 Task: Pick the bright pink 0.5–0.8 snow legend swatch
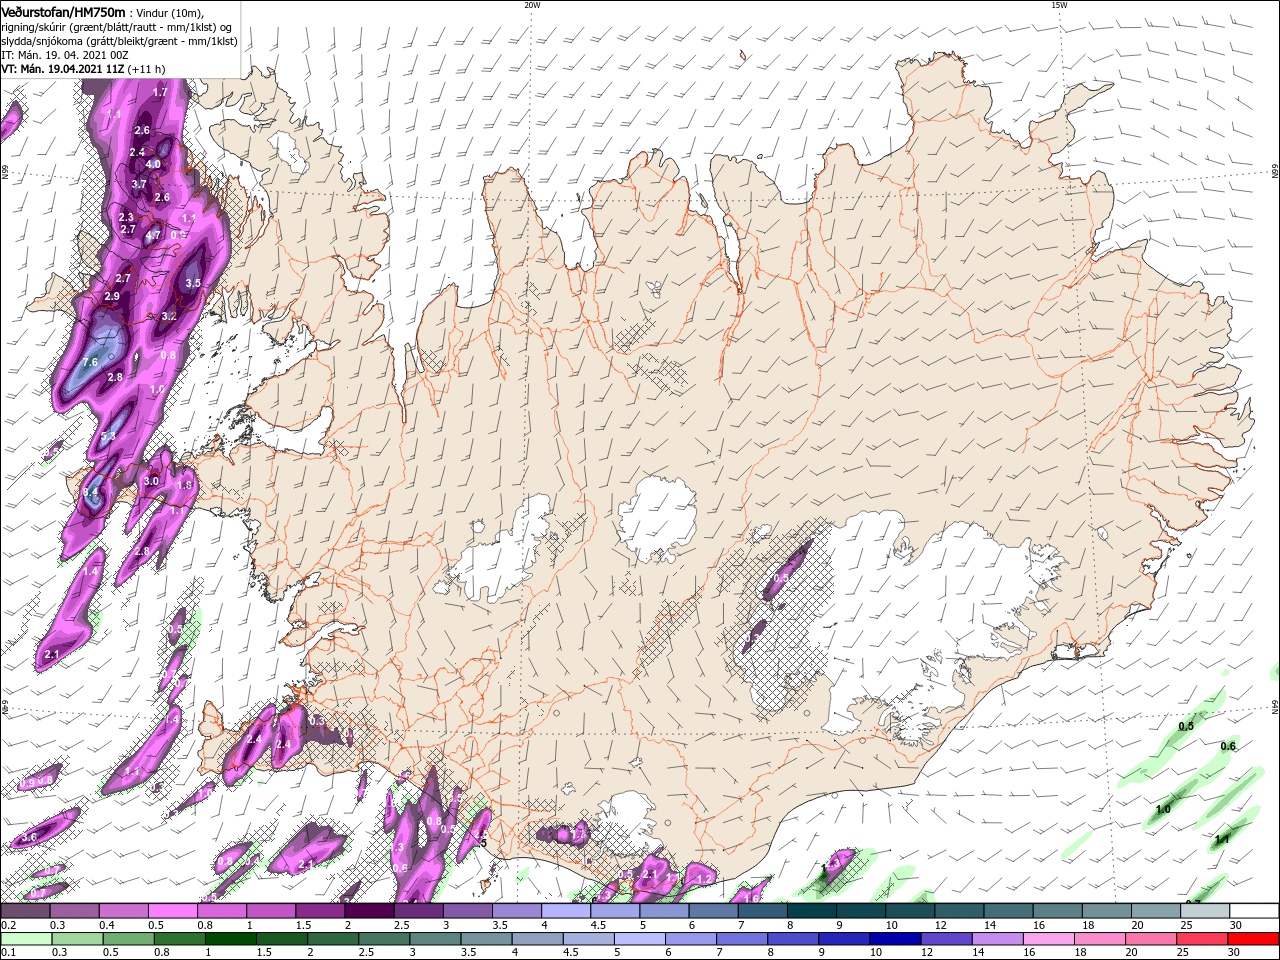172,911
